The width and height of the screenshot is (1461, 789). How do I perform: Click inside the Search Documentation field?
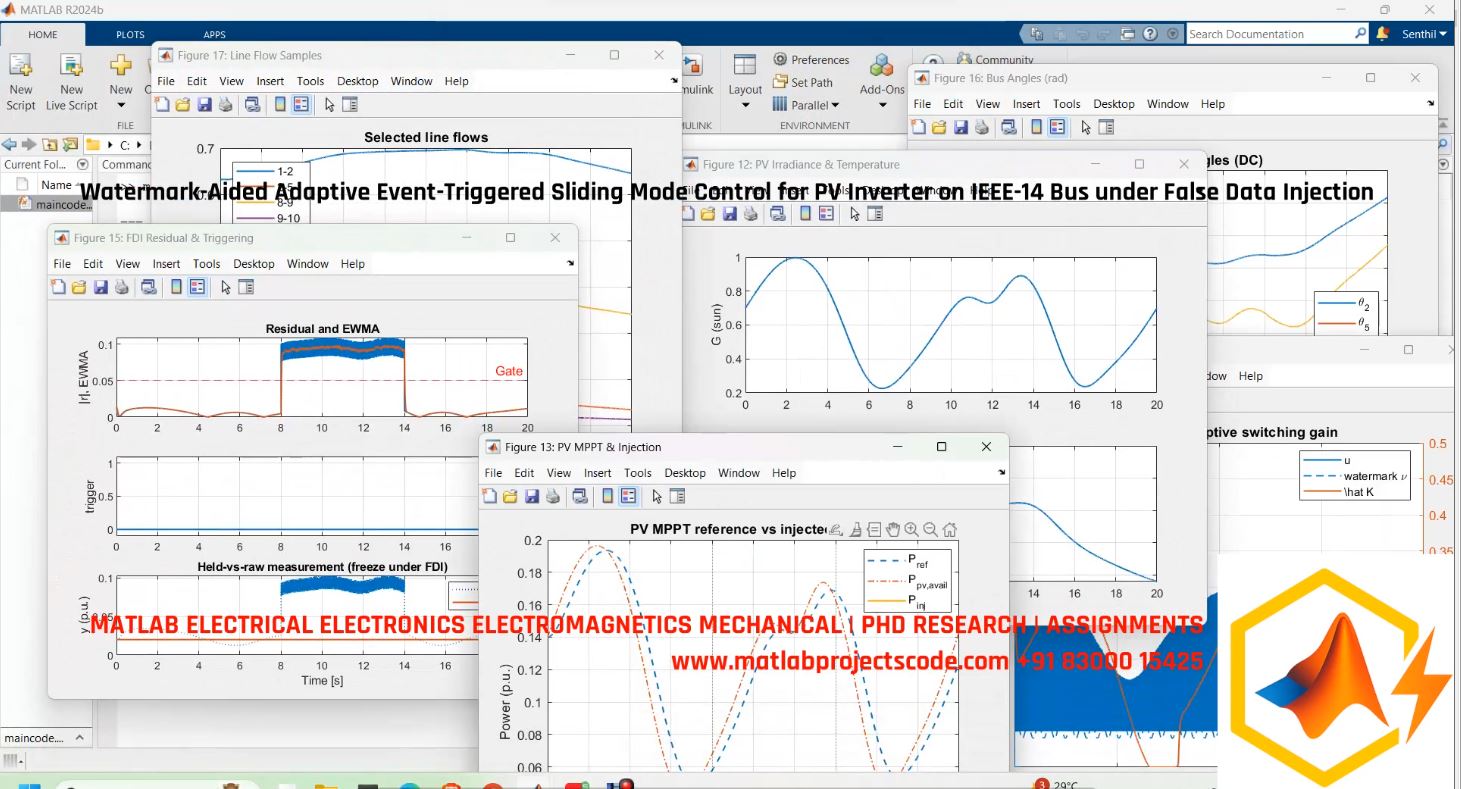point(1270,33)
